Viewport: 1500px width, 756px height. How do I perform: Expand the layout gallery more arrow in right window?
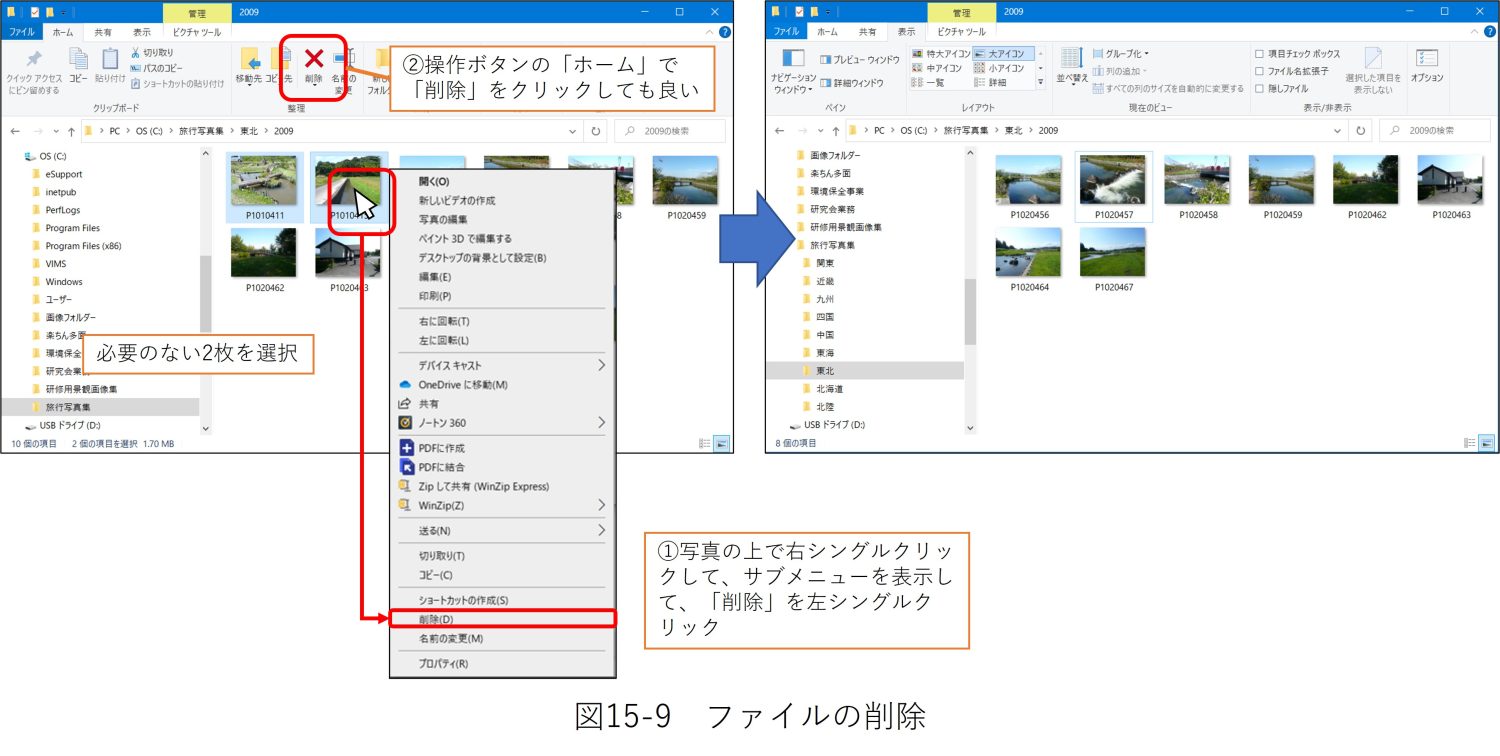[x=1041, y=82]
